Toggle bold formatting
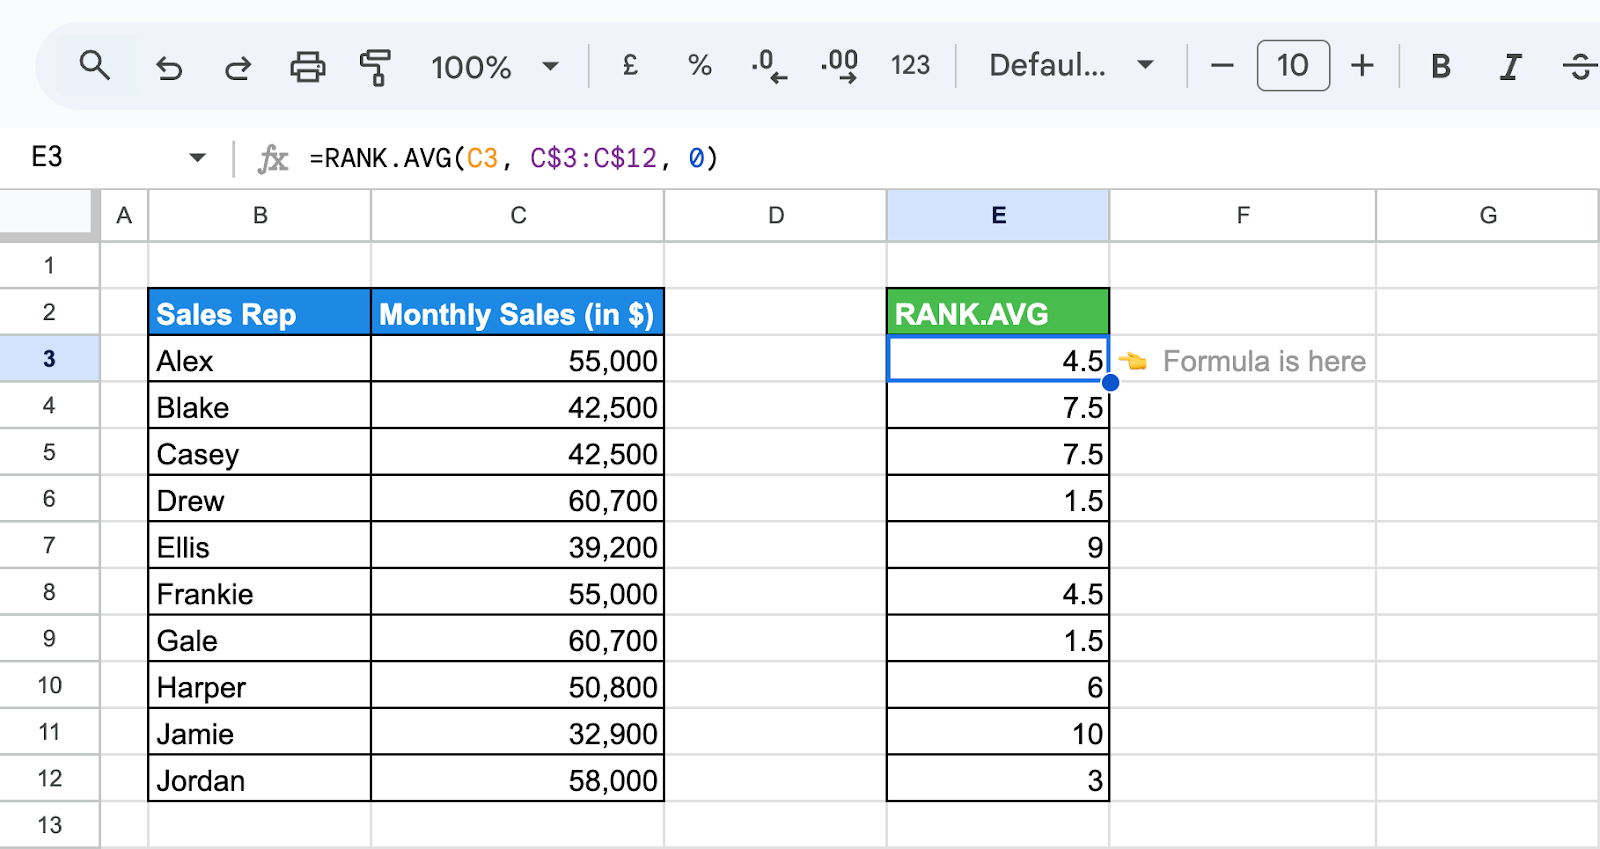Image resolution: width=1600 pixels, height=849 pixels. tap(1441, 66)
